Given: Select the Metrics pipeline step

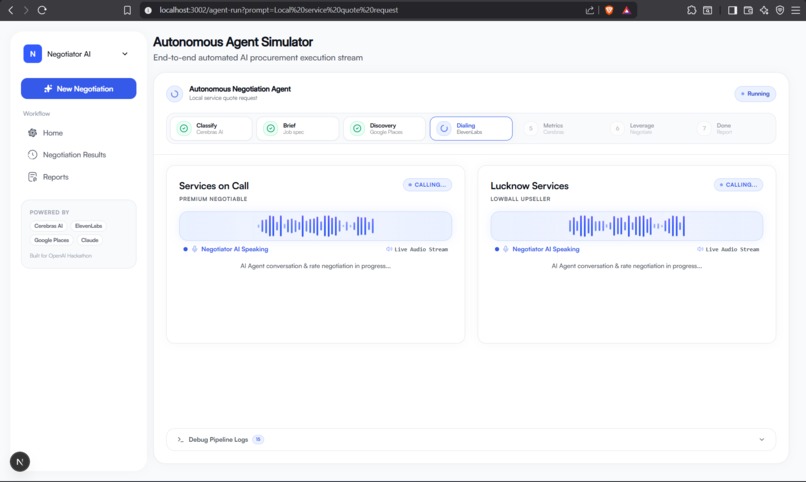Looking at the screenshot, I should pos(558,128).
